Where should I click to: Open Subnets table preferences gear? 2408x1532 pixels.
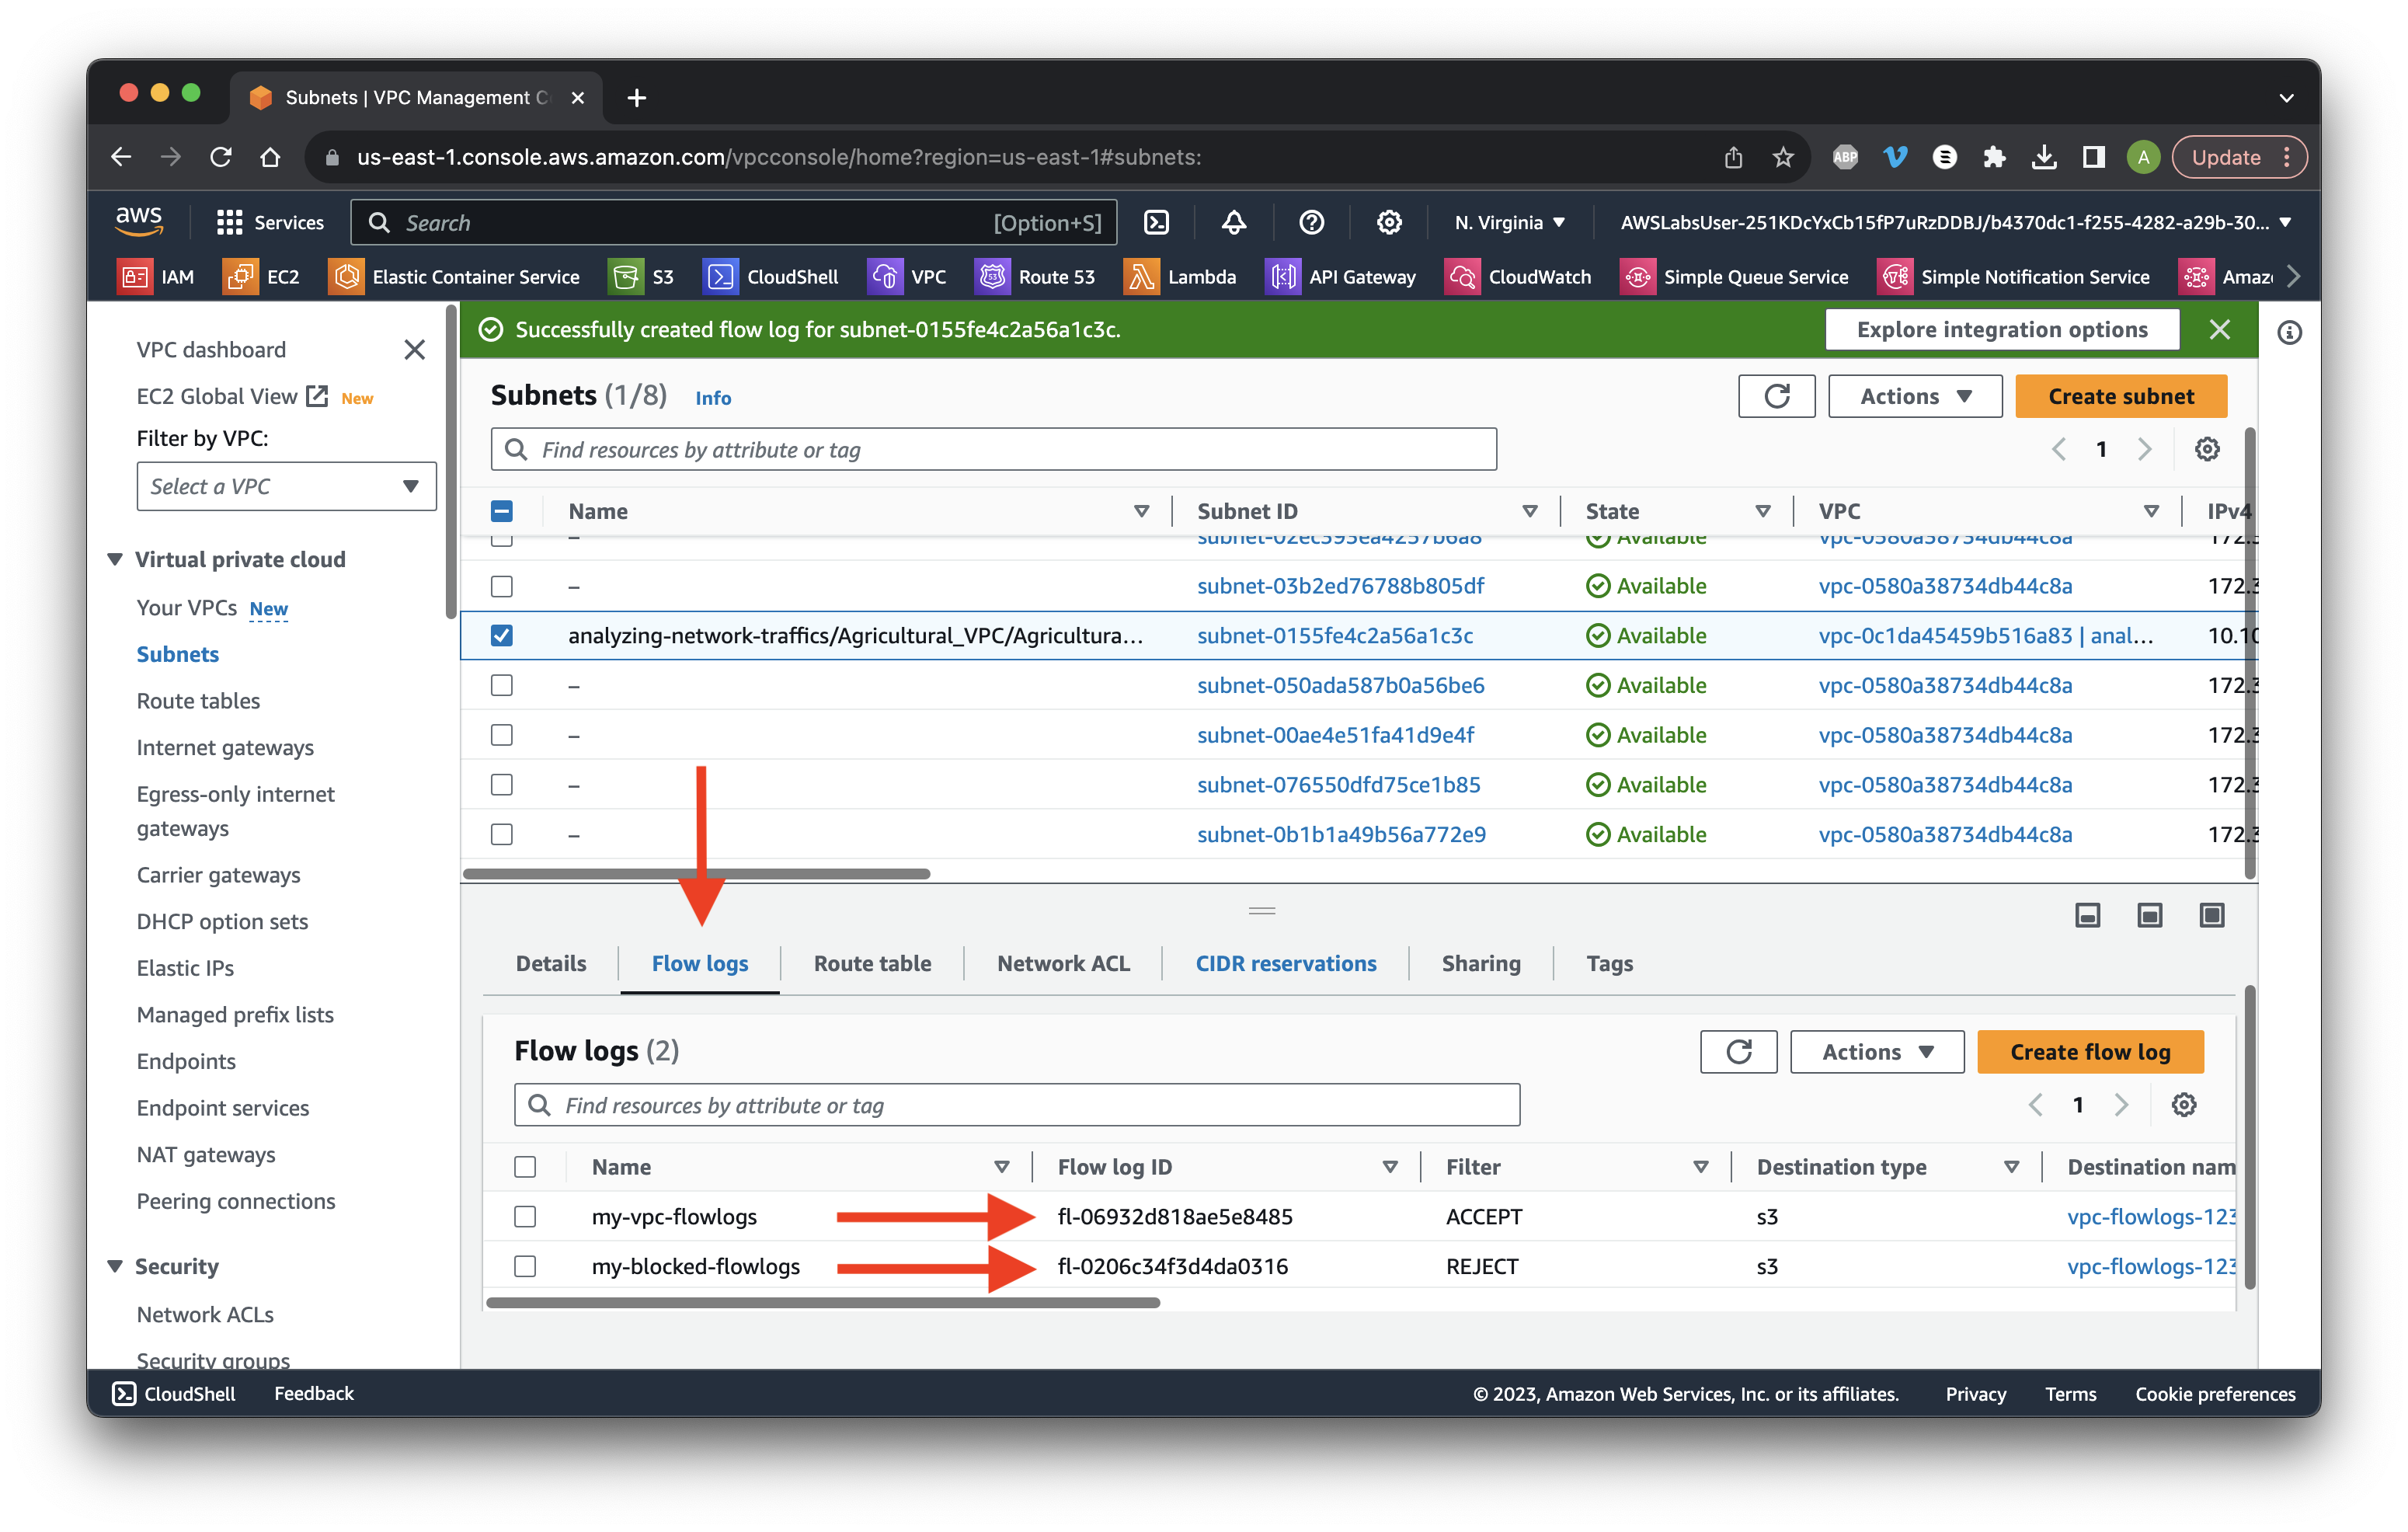coord(2207,449)
